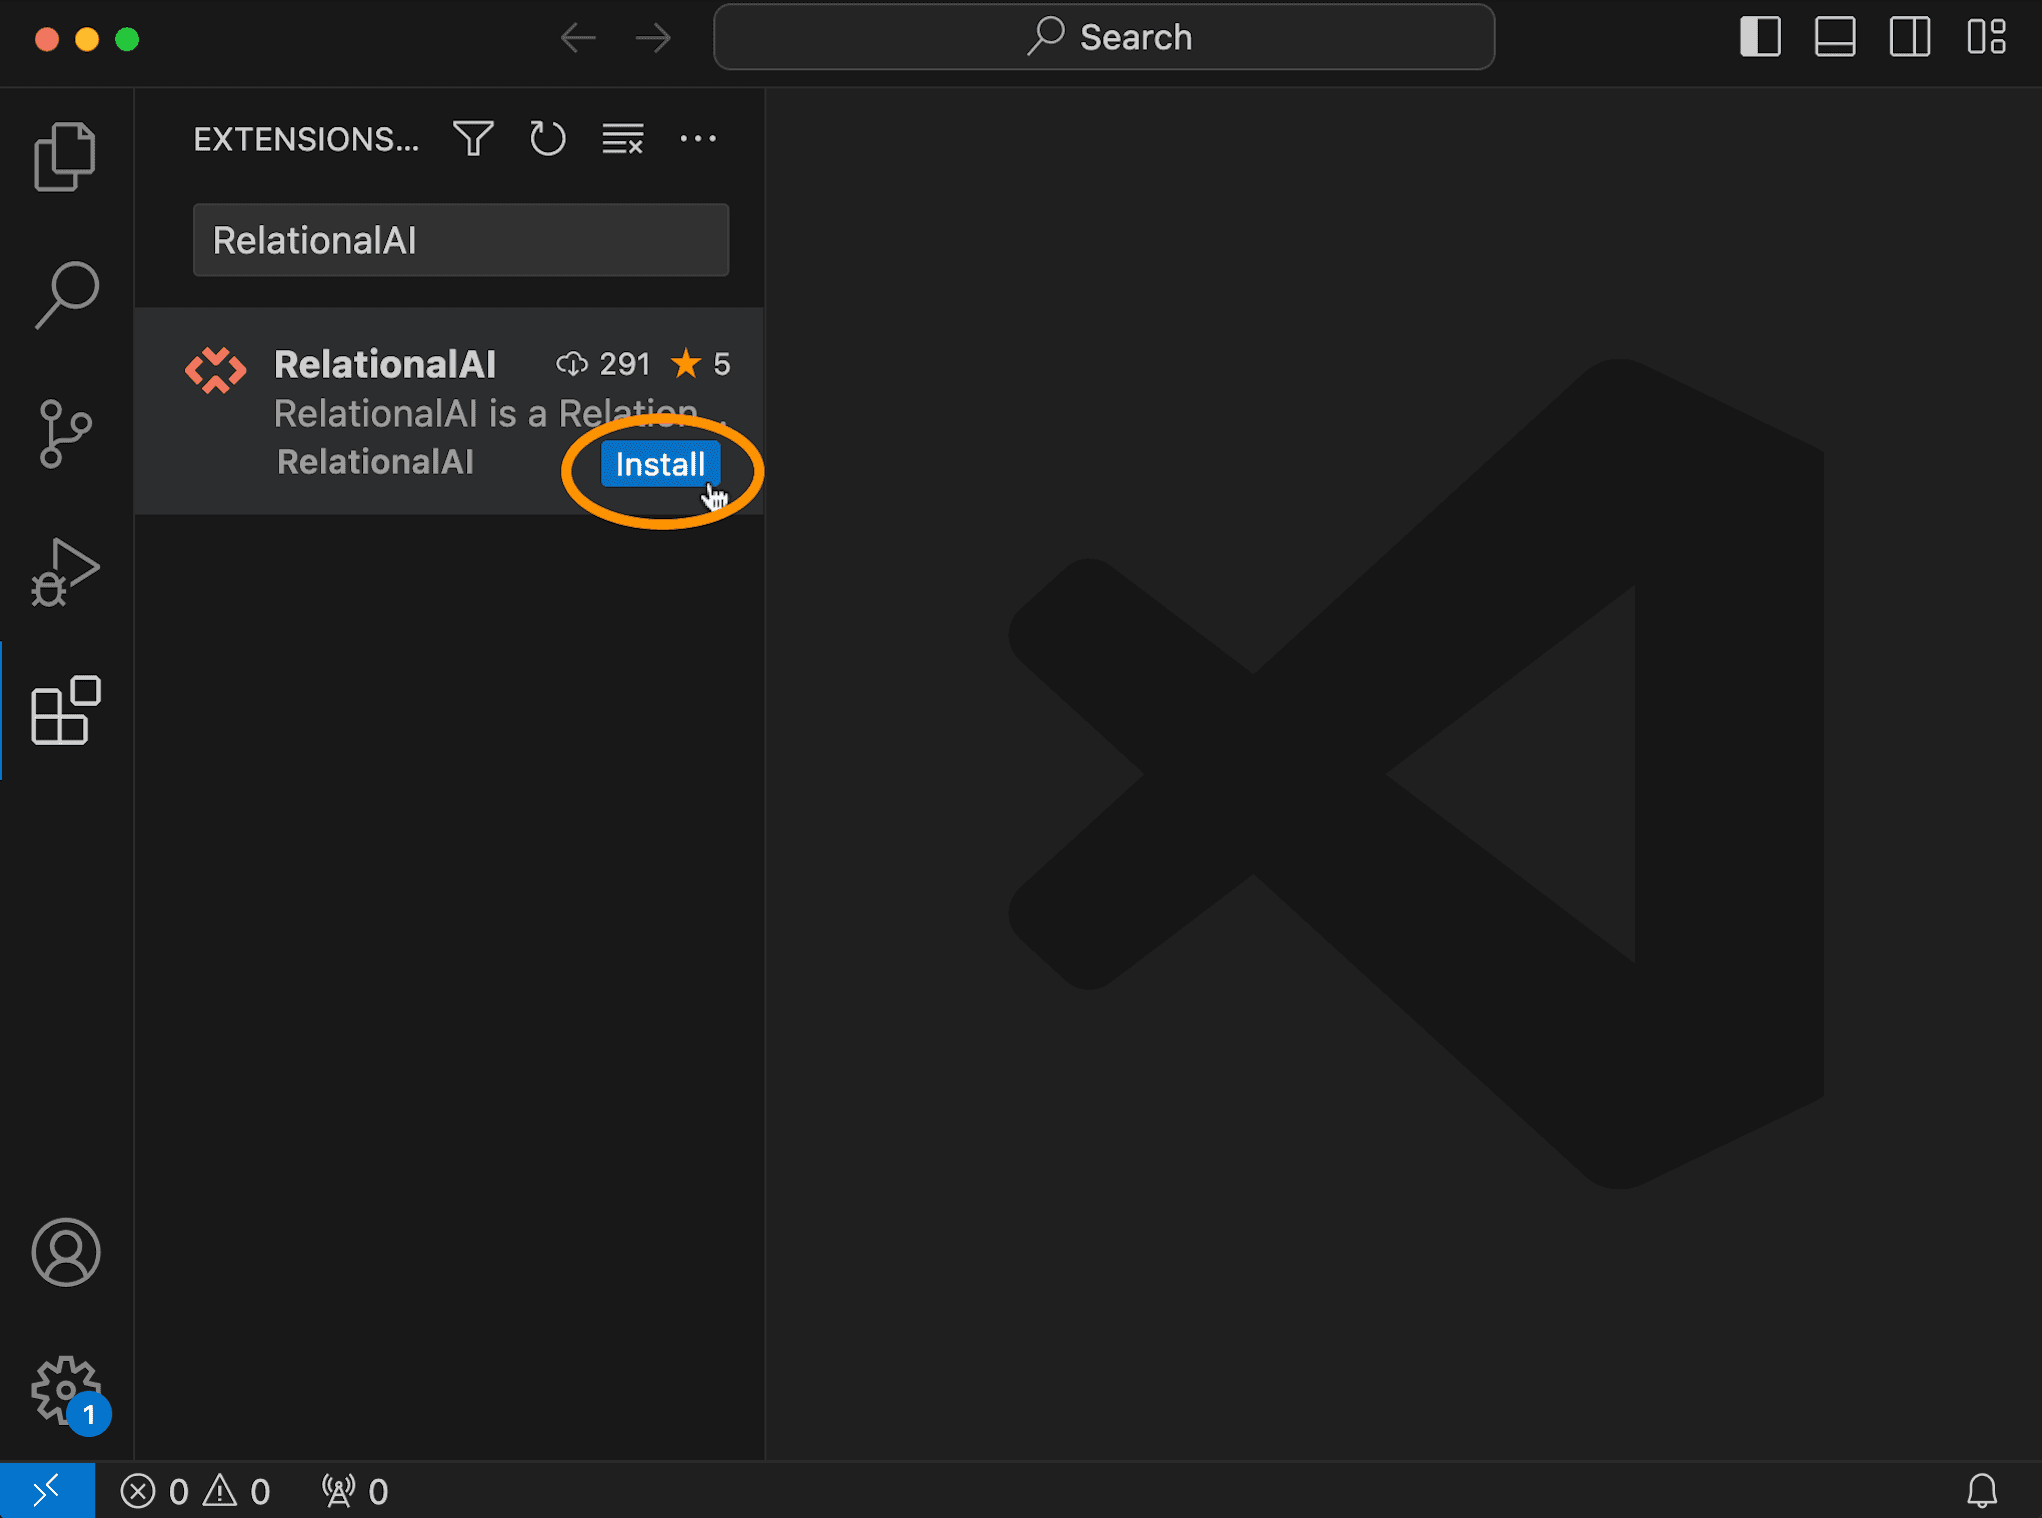Click the RelationalAI publisher name
This screenshot has width=2042, height=1518.
tap(375, 462)
